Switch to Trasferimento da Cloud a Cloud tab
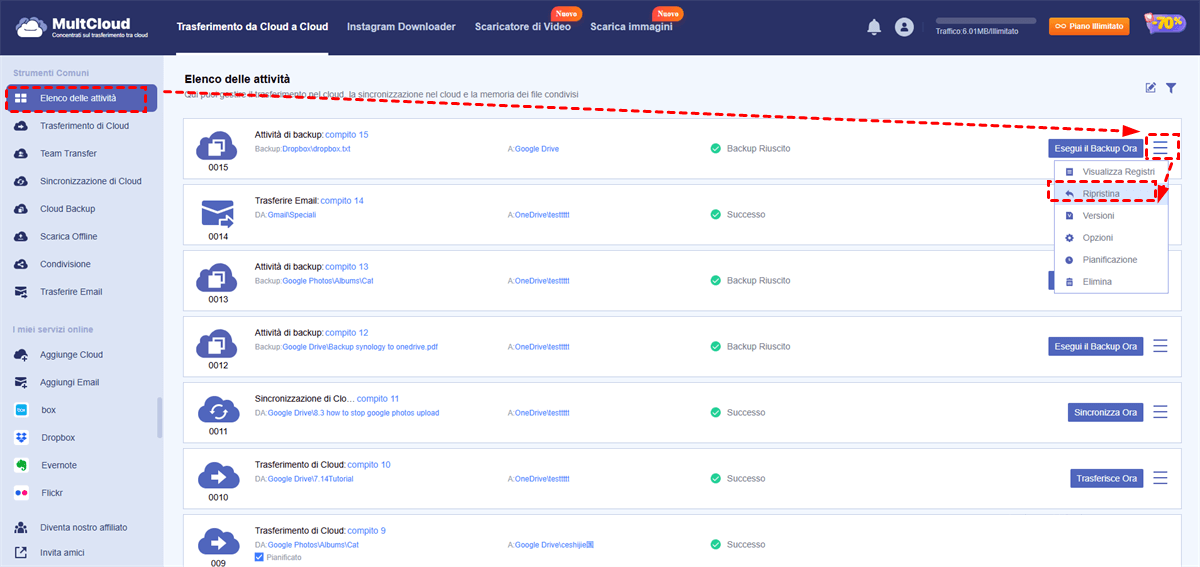 coord(251,27)
